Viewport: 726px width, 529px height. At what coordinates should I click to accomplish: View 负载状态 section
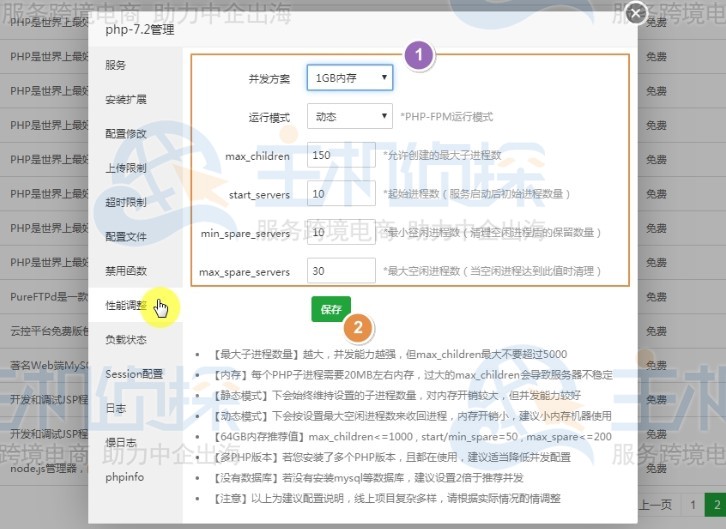[x=126, y=339]
